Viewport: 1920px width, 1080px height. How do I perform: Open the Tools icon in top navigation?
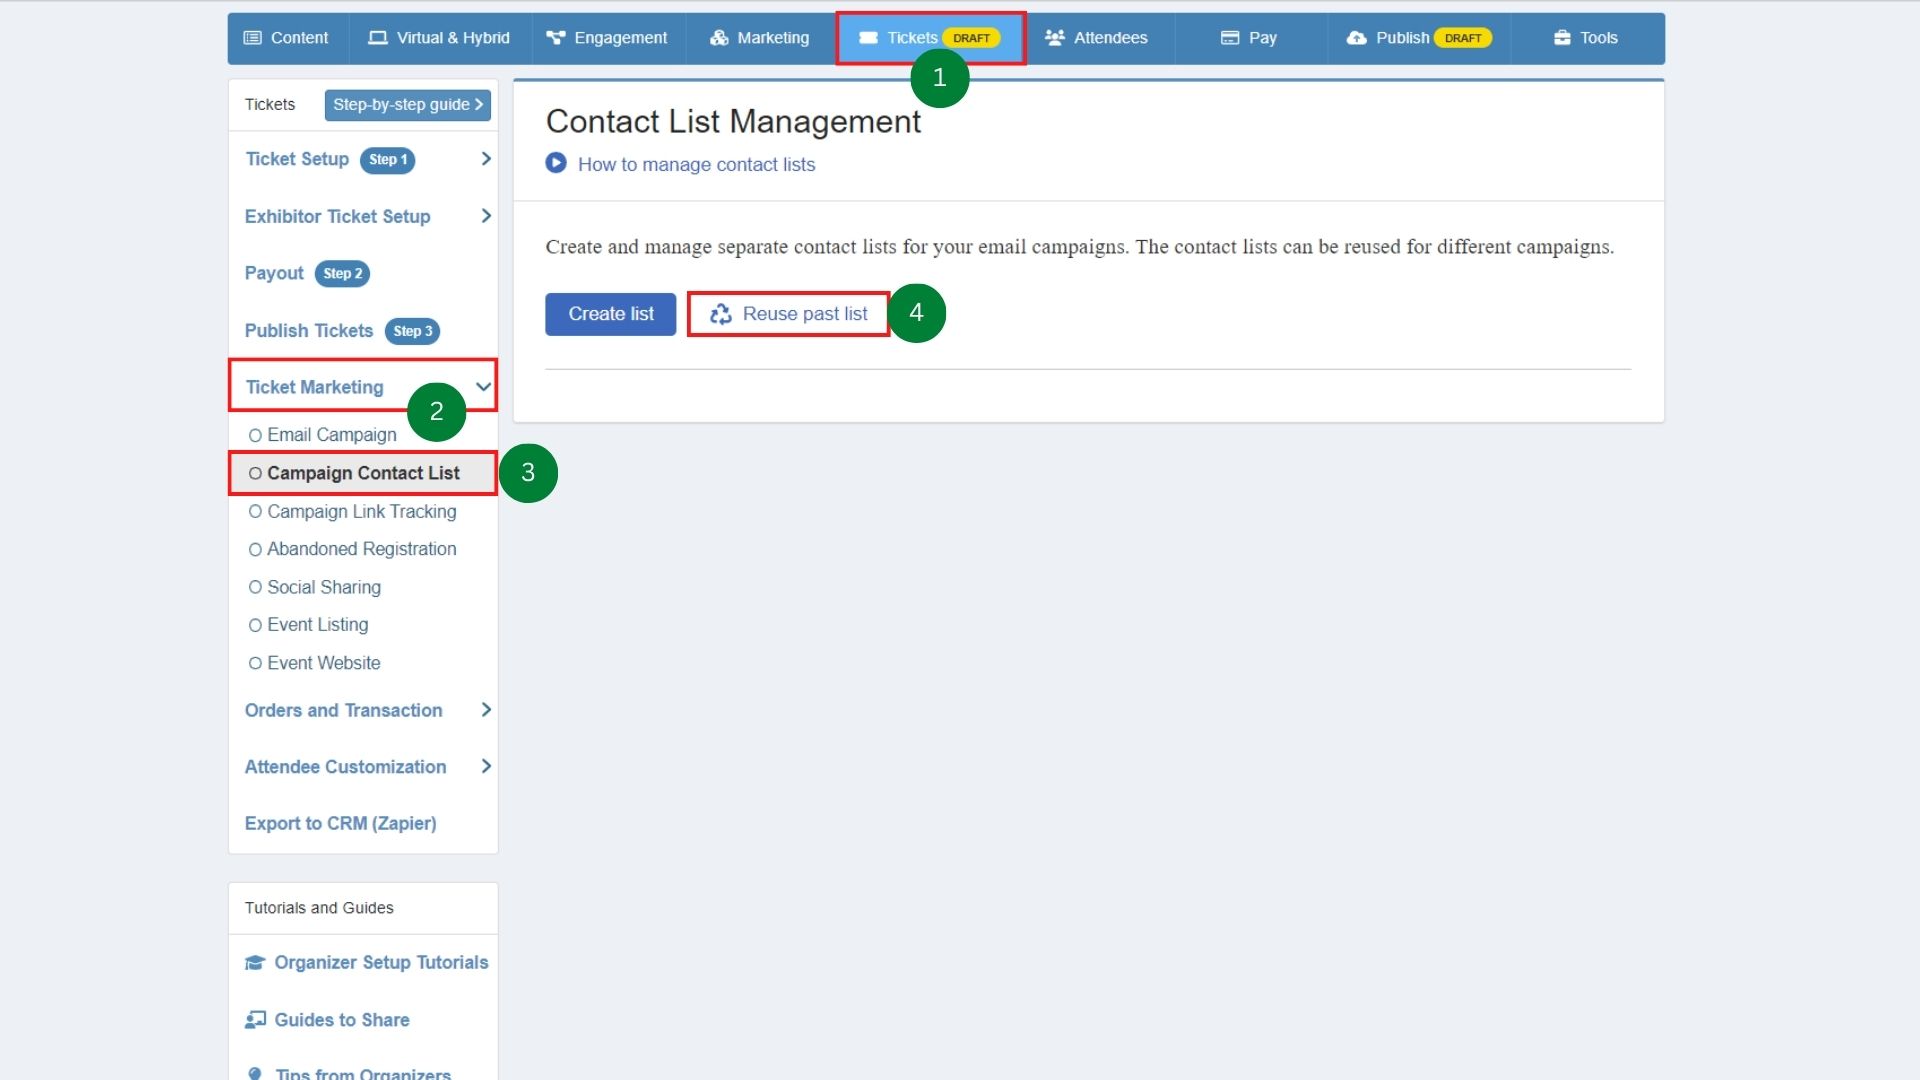point(1560,37)
